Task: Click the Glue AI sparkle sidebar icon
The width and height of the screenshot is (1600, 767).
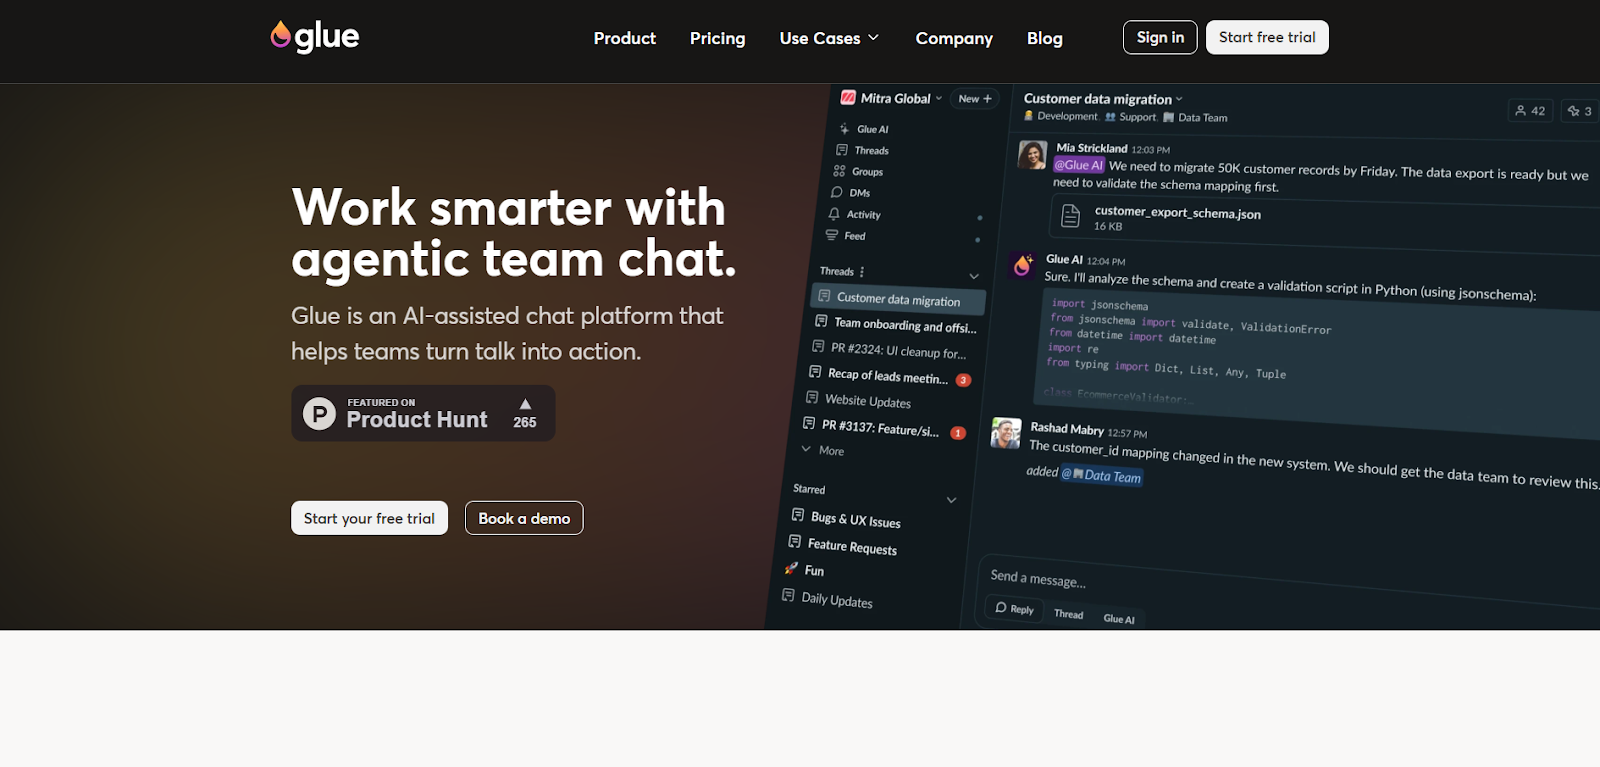Action: 845,129
